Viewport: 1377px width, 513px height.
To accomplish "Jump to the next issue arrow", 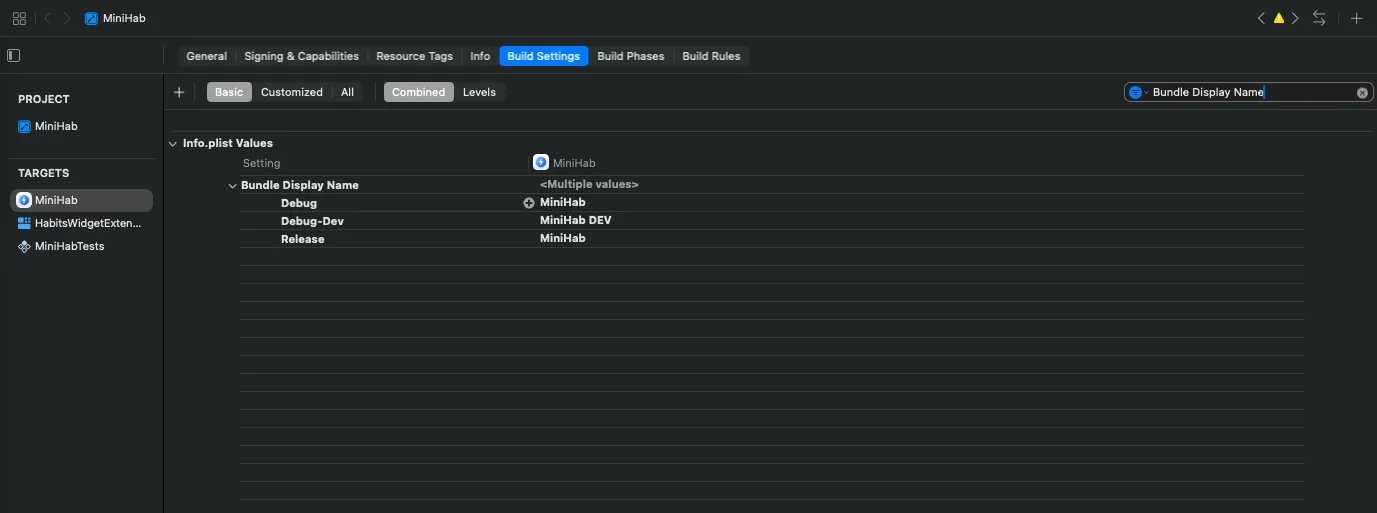I will (x=1295, y=18).
